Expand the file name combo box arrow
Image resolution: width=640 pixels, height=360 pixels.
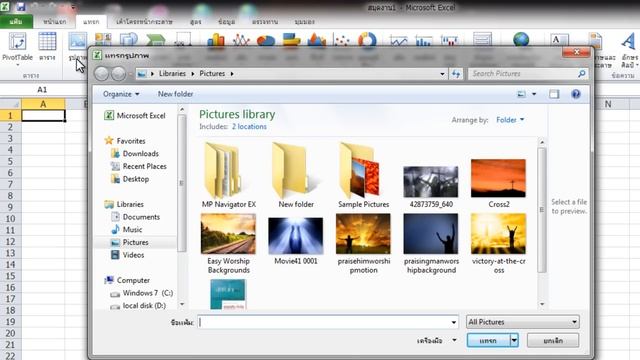click(453, 322)
